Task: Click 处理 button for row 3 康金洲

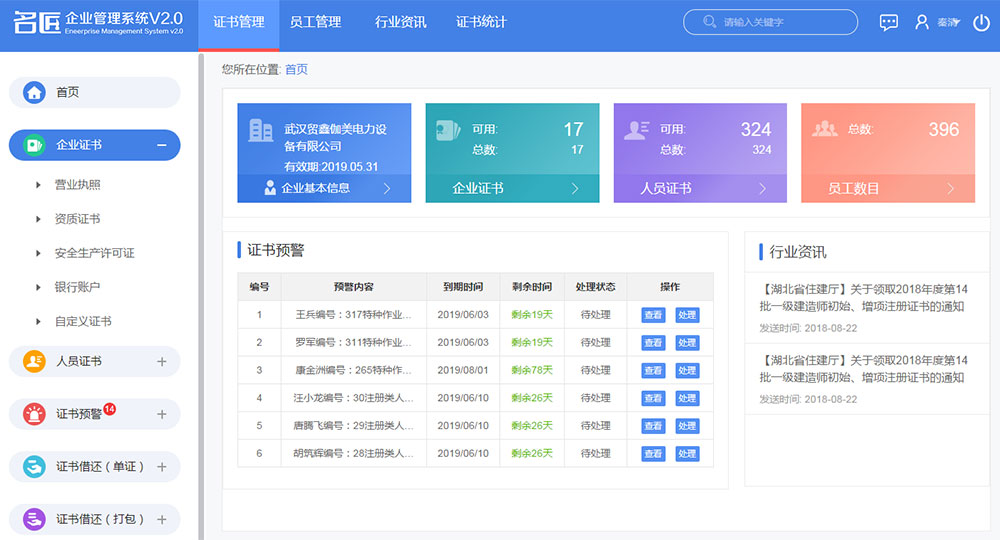Action: pyautogui.click(x=686, y=370)
